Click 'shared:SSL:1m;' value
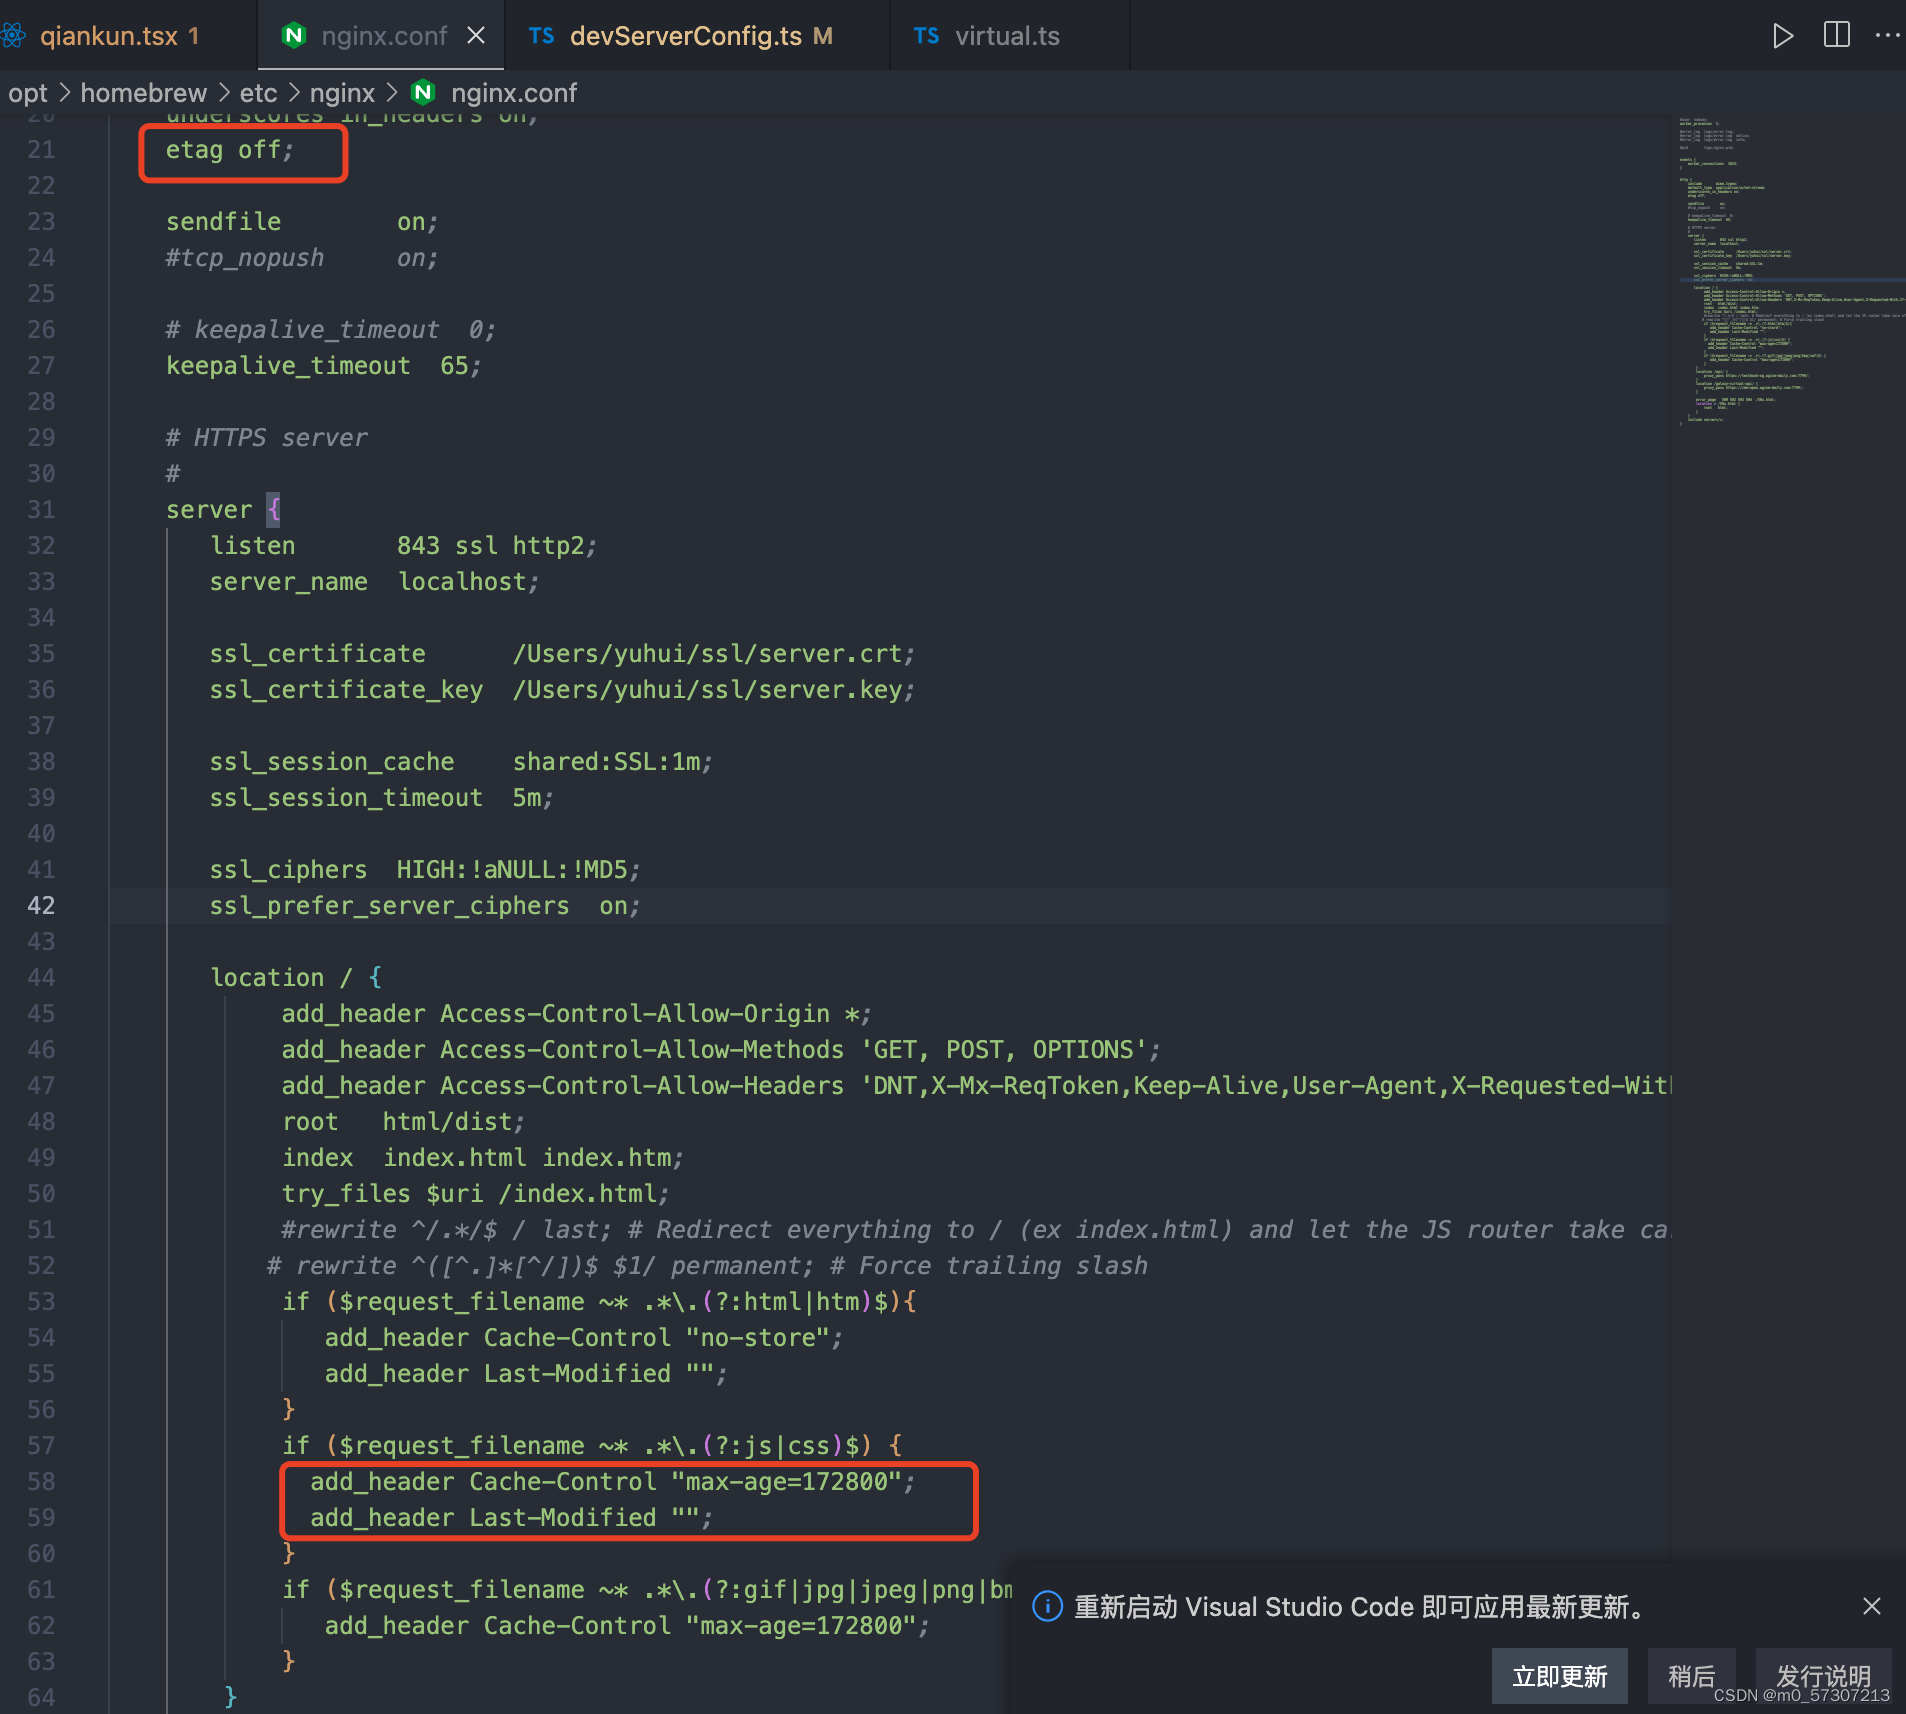The height and width of the screenshot is (1714, 1906). click(x=612, y=762)
